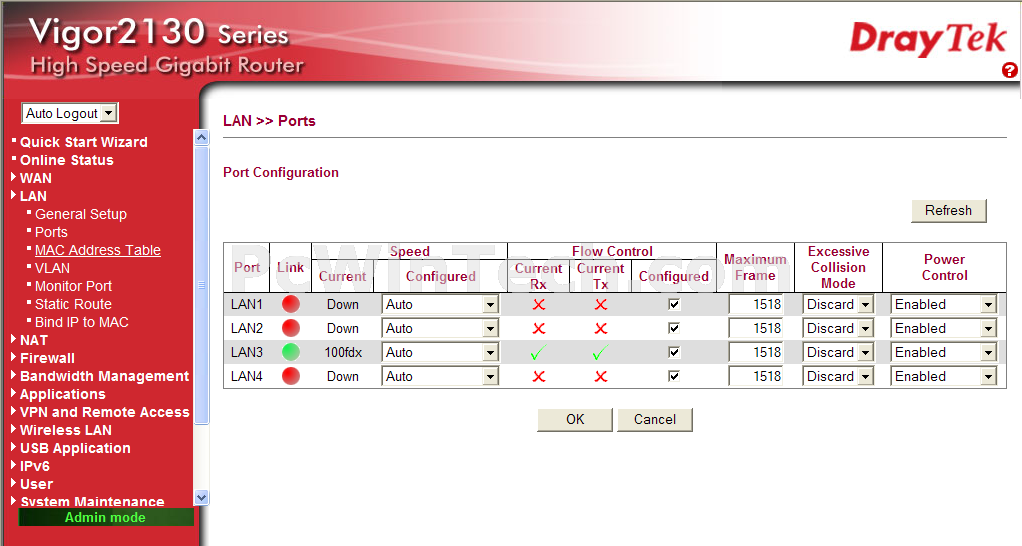Toggle LAN2 flow control checkbox
This screenshot has height=546, width=1022.
(x=674, y=328)
